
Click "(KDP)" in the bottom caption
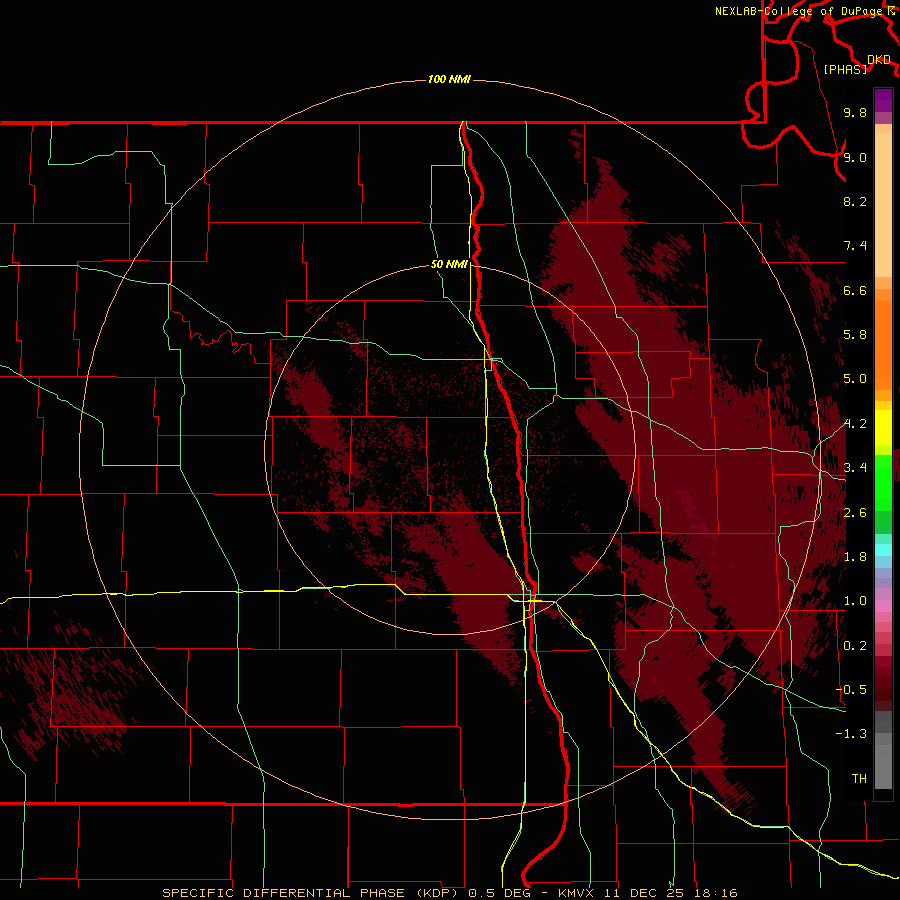[x=435, y=893]
